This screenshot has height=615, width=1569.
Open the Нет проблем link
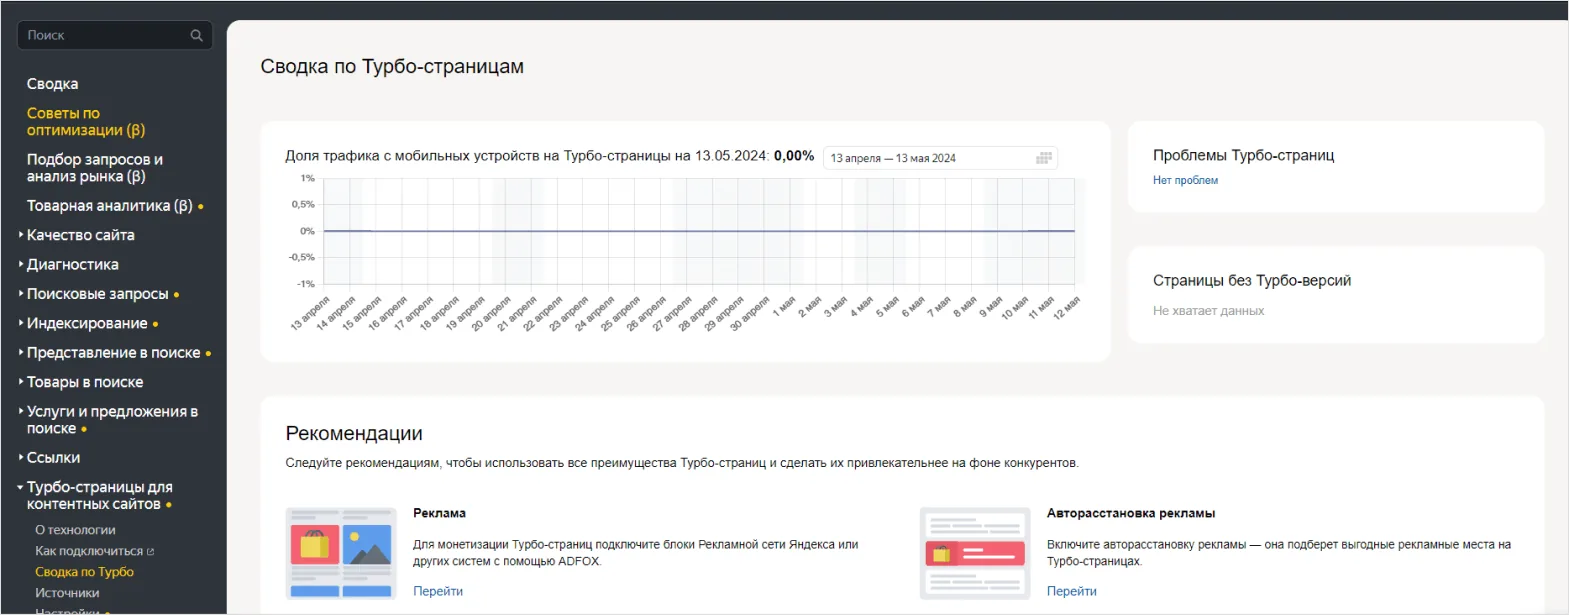click(1185, 181)
